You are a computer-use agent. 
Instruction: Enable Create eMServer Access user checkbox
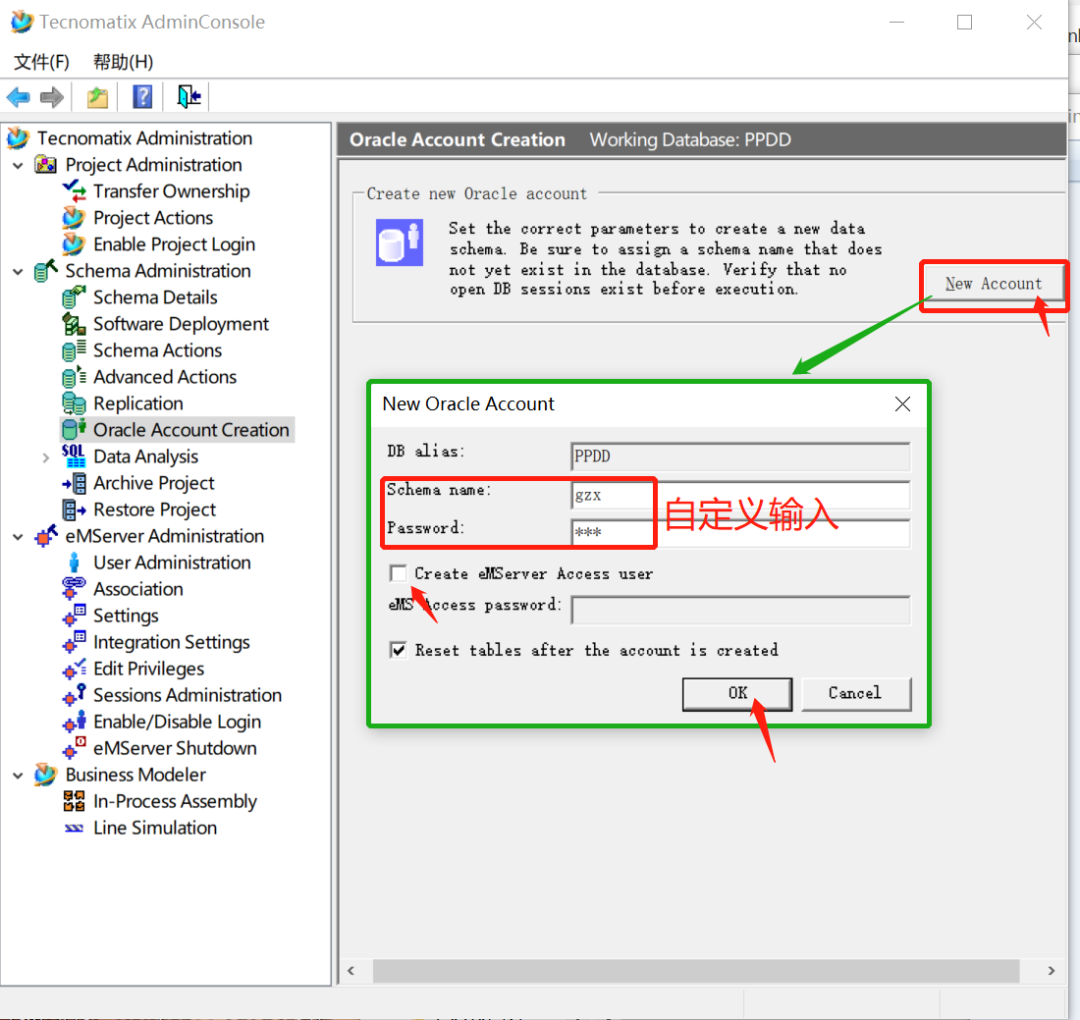pyautogui.click(x=398, y=573)
